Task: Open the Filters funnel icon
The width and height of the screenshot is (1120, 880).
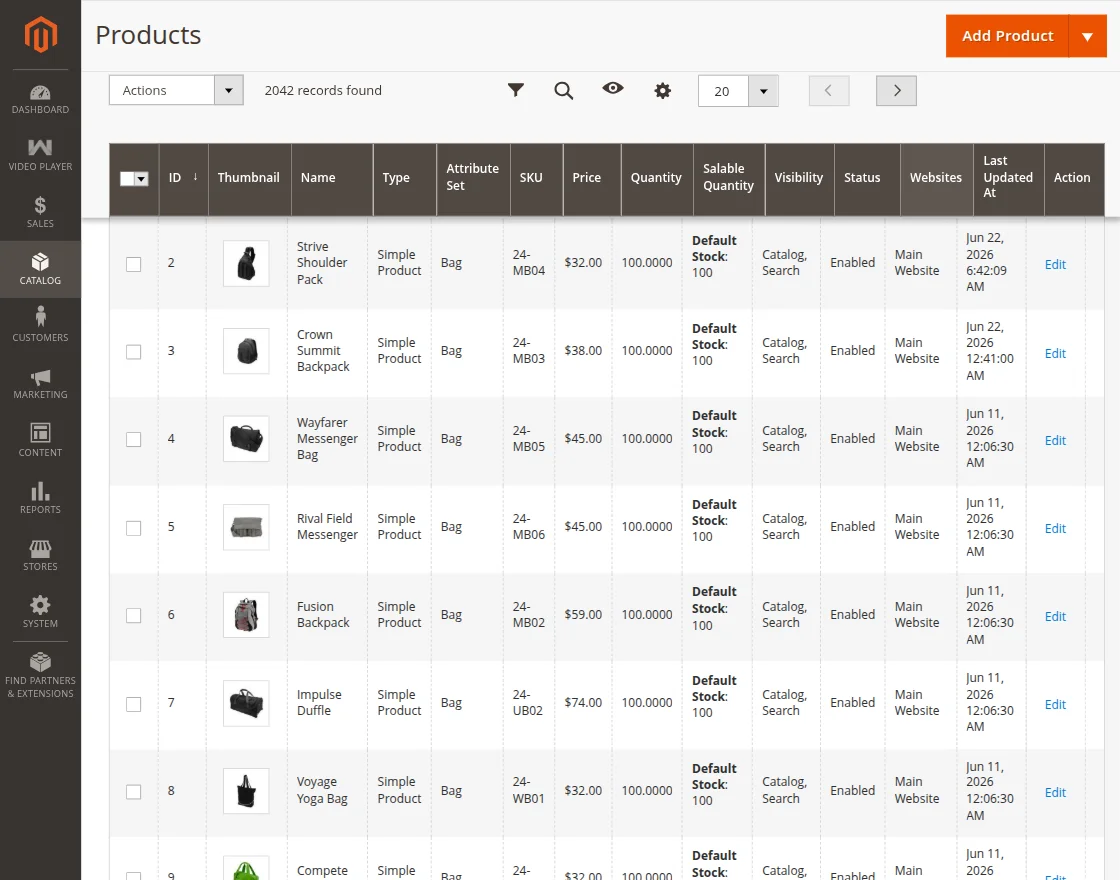Action: click(x=516, y=90)
